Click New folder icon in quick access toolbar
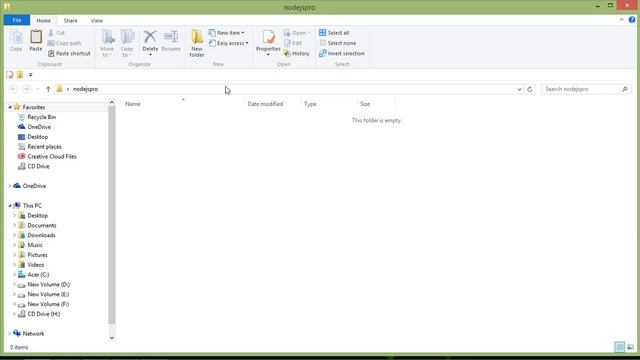640x360 pixels. [20, 75]
